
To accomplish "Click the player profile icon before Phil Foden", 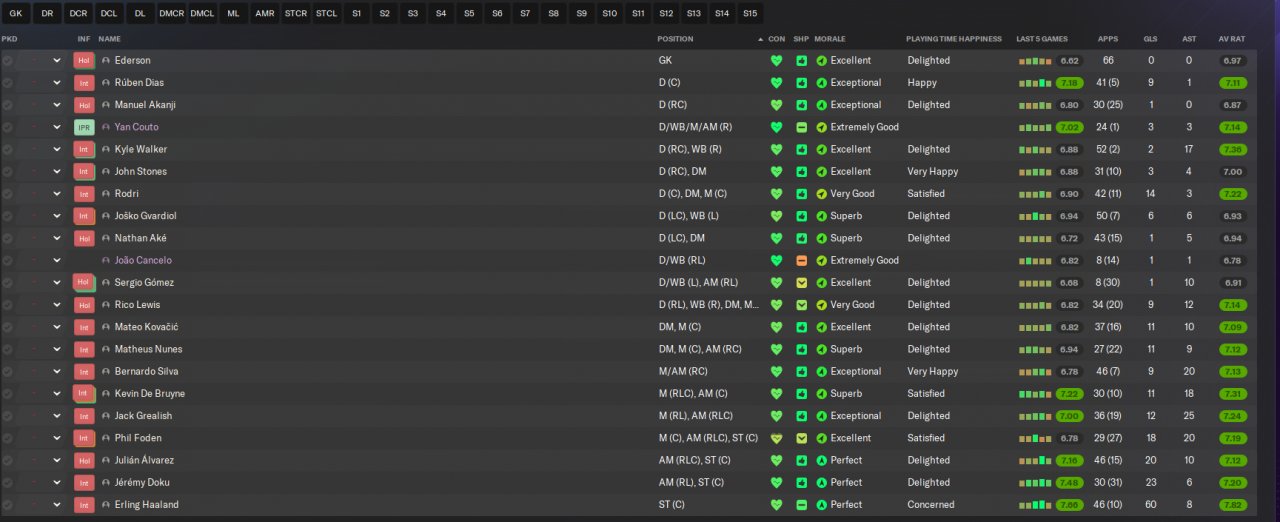I will click(x=106, y=438).
